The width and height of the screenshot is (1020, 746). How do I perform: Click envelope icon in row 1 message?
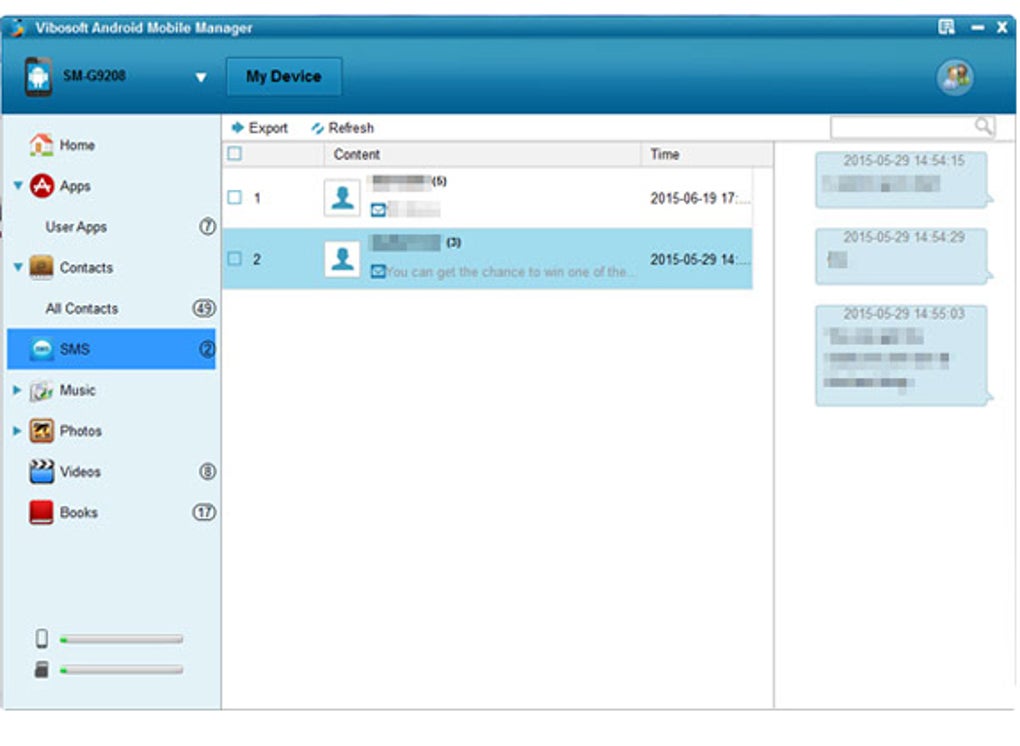[378, 210]
